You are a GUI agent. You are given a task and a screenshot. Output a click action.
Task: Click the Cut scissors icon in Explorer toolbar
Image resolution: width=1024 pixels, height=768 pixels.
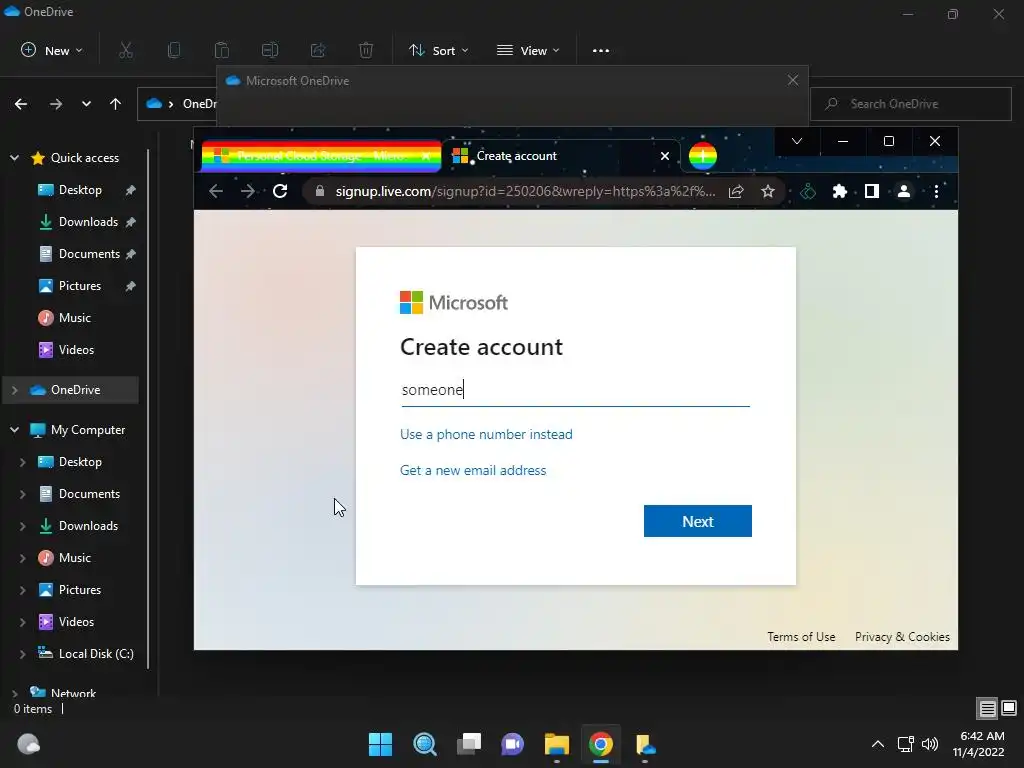pos(126,50)
